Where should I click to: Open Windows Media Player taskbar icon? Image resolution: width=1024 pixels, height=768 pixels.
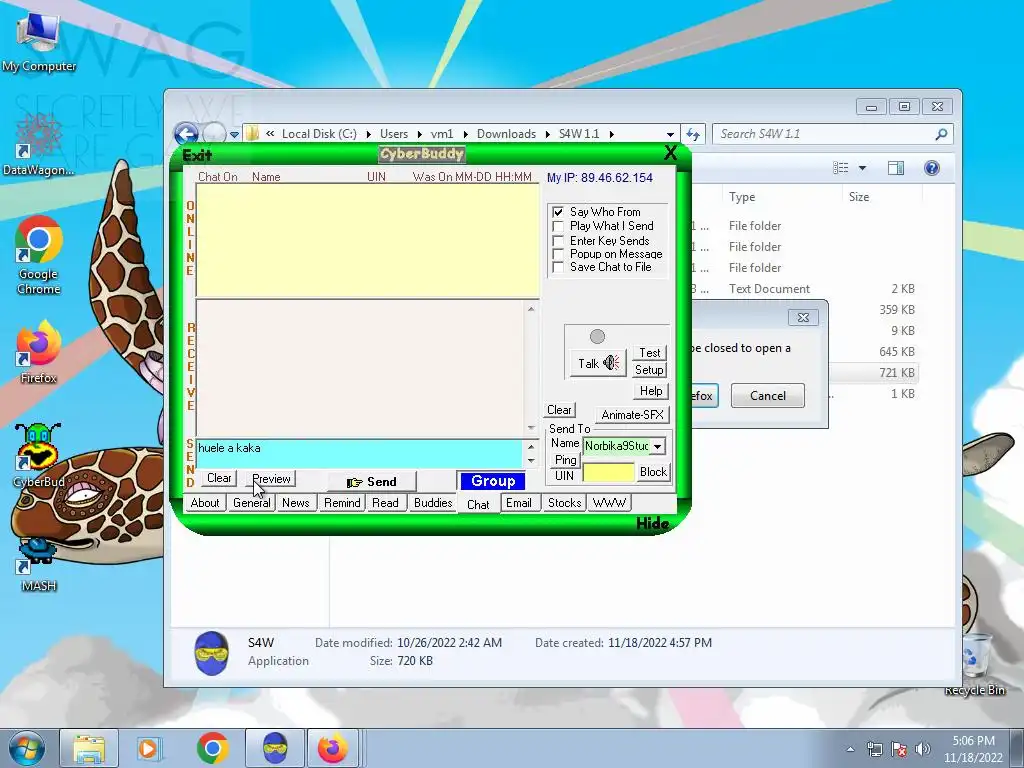(148, 748)
